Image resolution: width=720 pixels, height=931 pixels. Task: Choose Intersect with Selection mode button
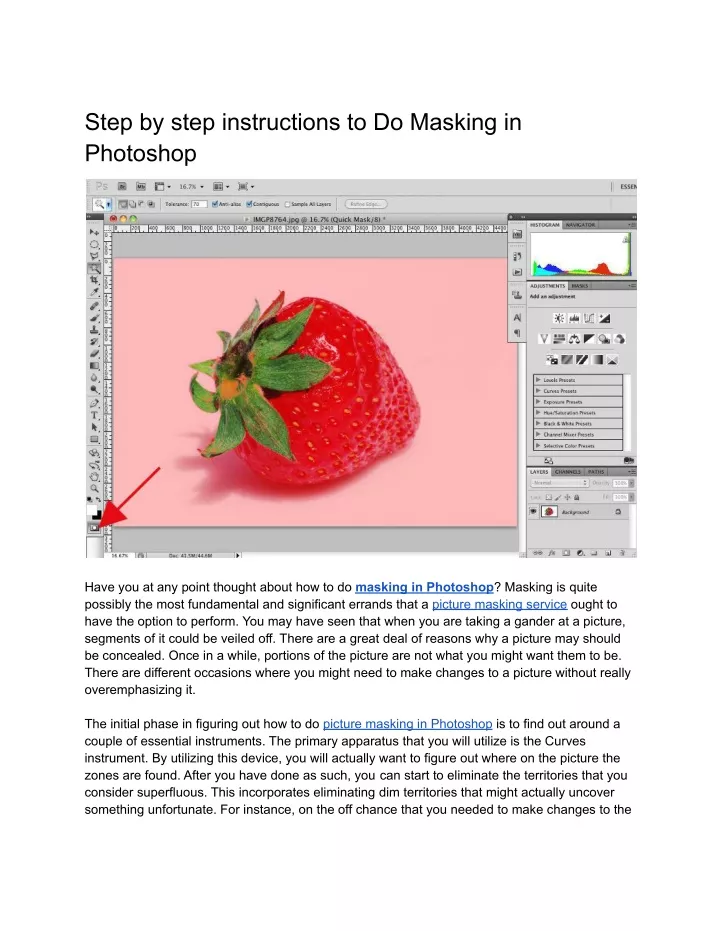151,204
